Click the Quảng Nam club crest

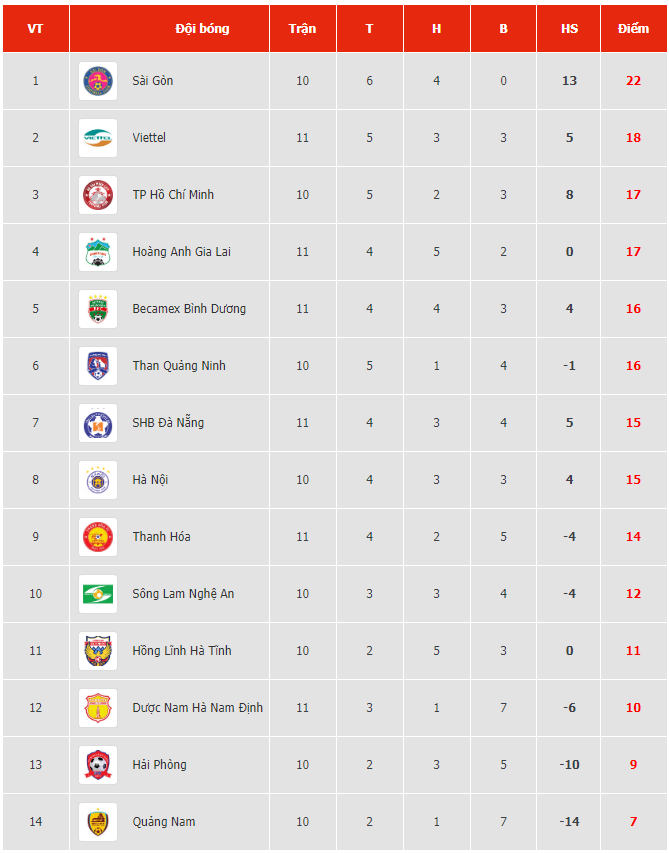click(98, 822)
